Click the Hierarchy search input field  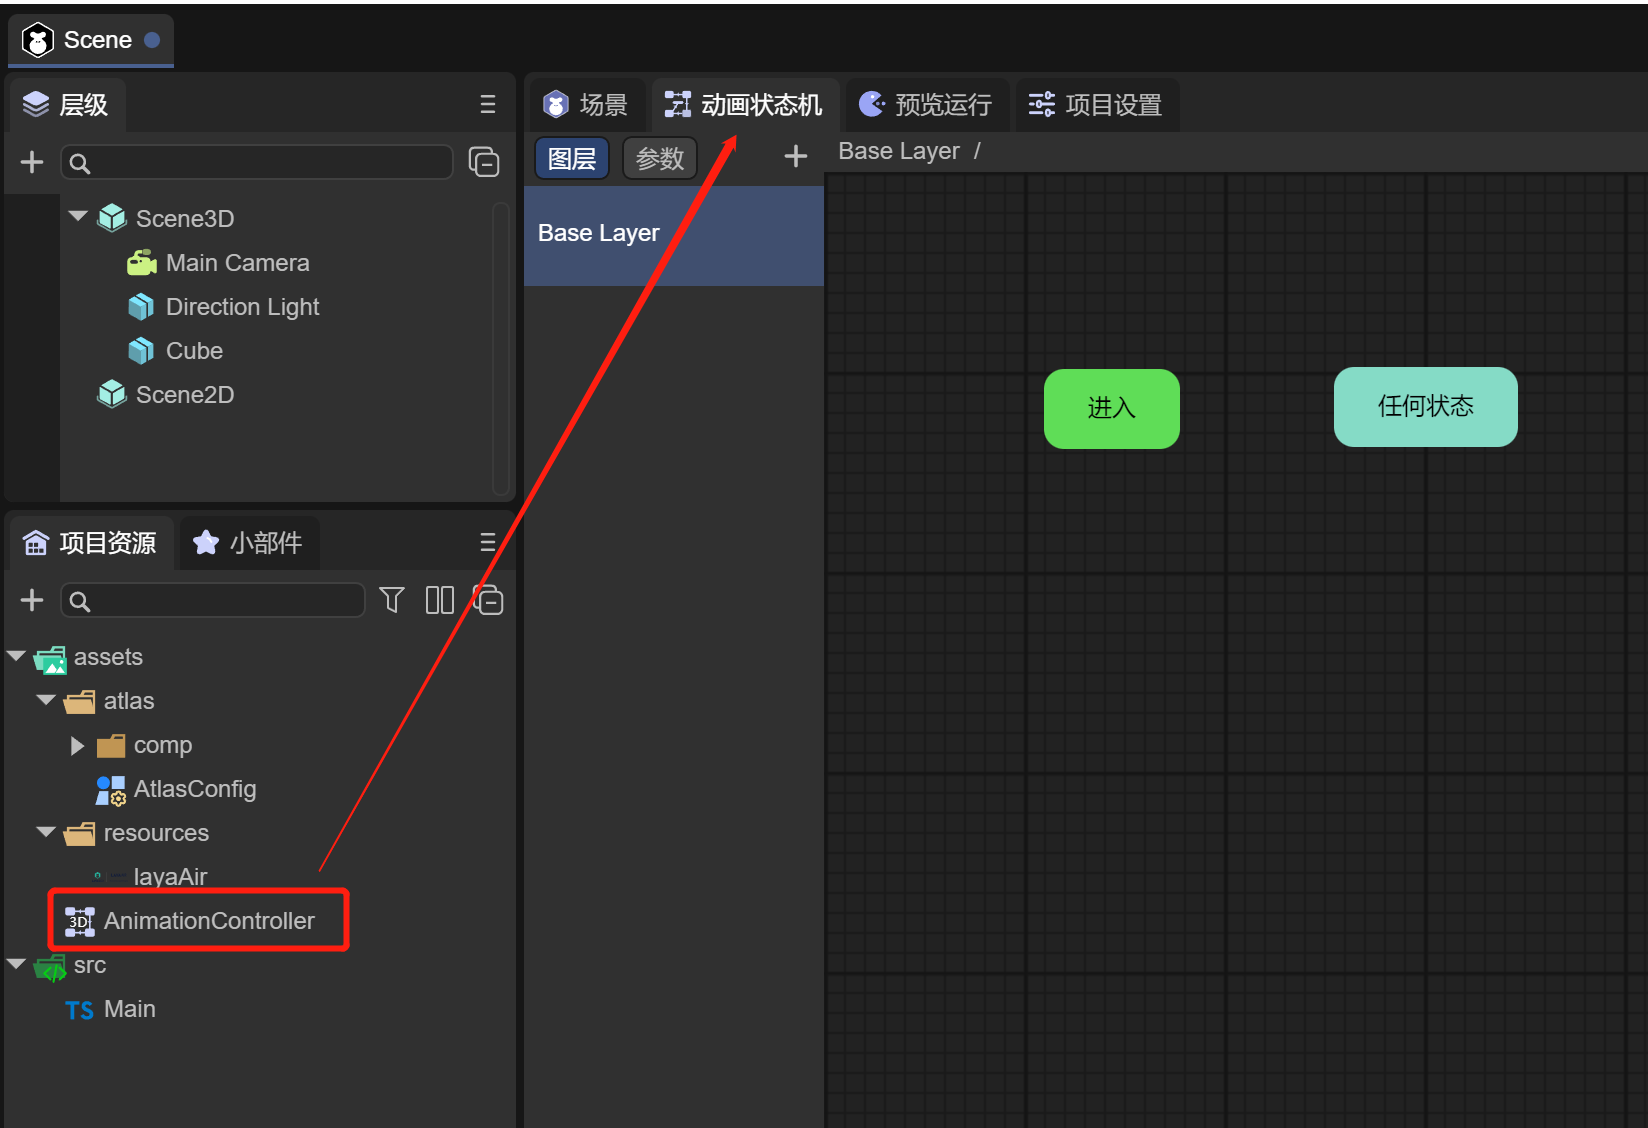pos(258,163)
